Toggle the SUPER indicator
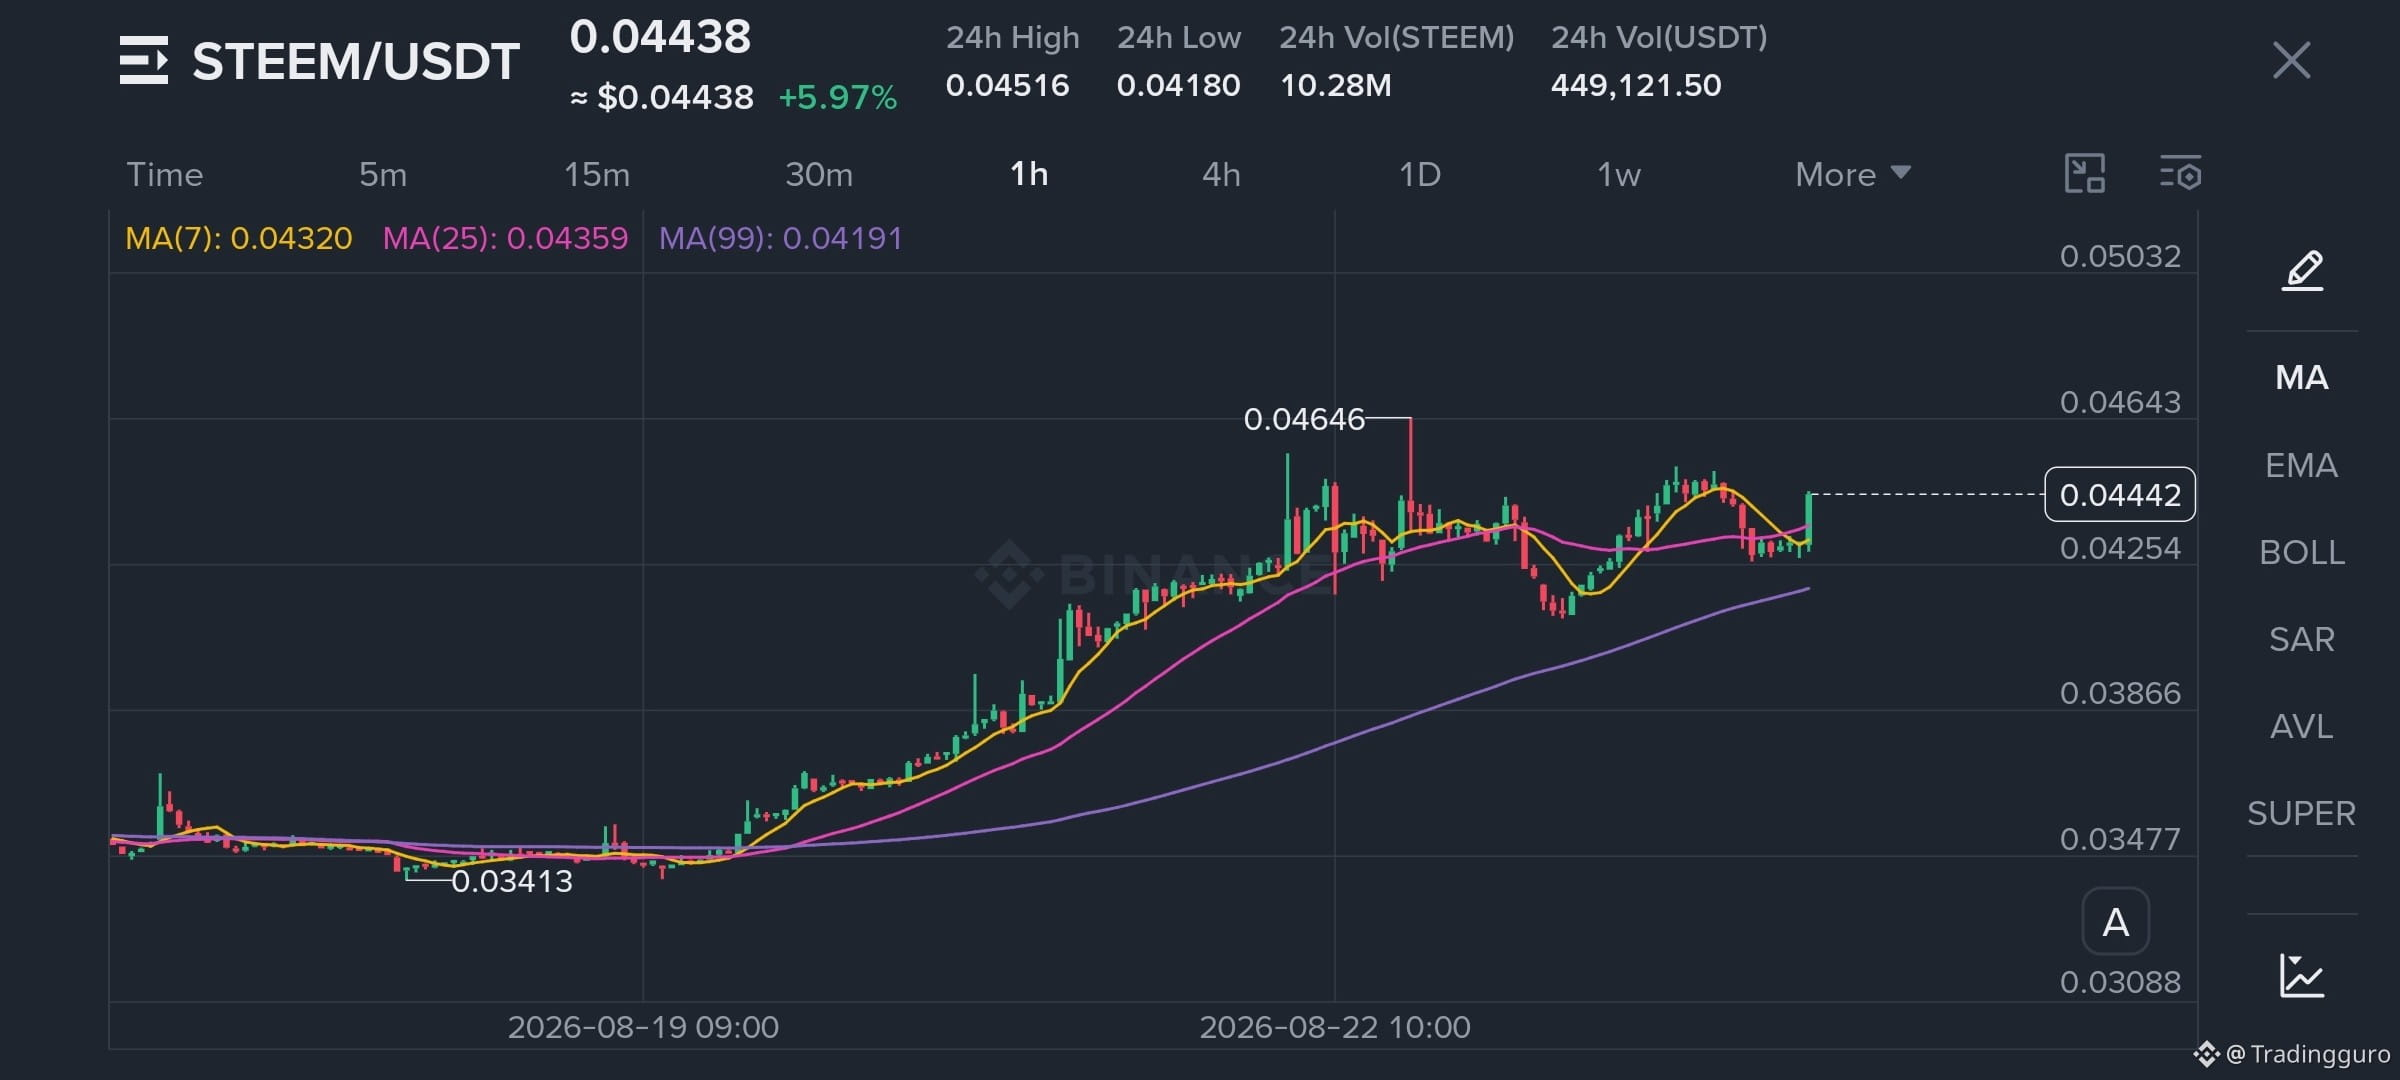Image resolution: width=2400 pixels, height=1080 pixels. coord(2302,814)
